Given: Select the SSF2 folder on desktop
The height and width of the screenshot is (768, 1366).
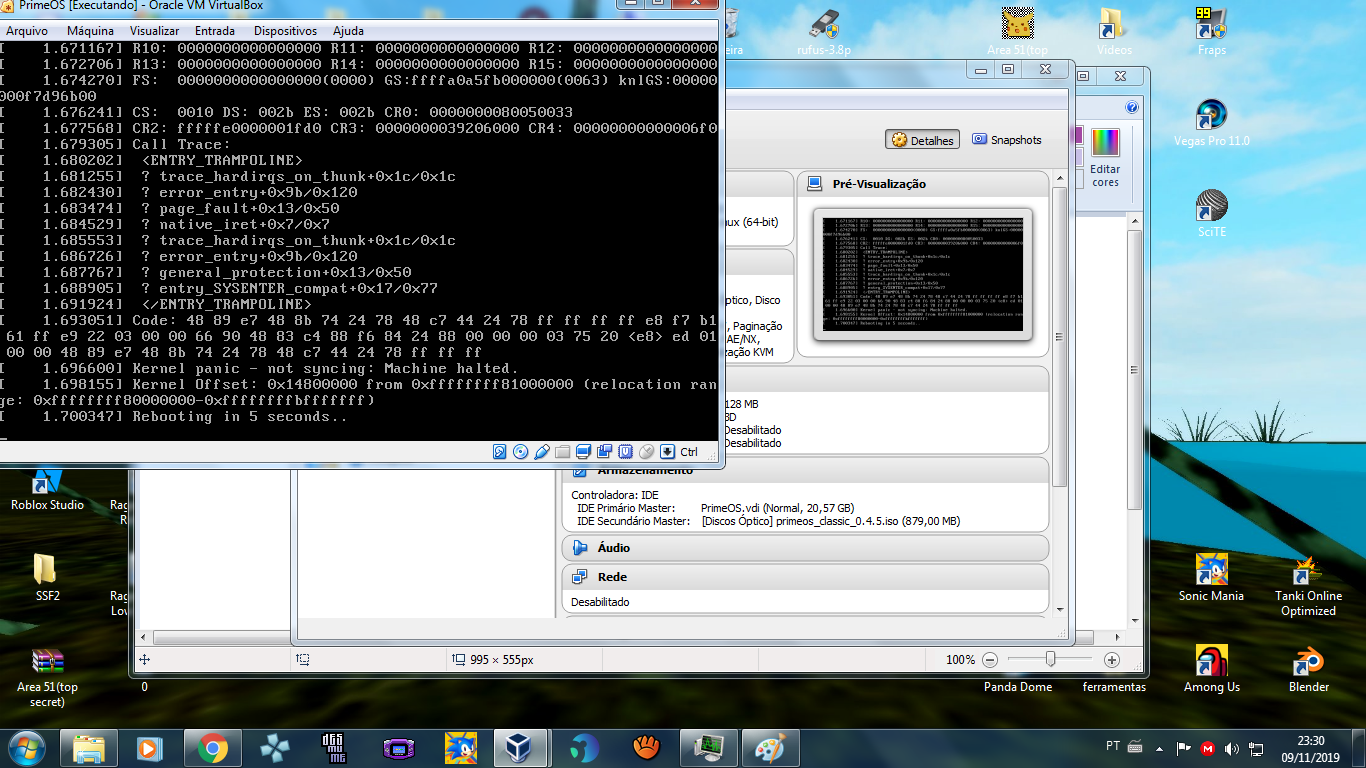Looking at the screenshot, I should pos(47,577).
